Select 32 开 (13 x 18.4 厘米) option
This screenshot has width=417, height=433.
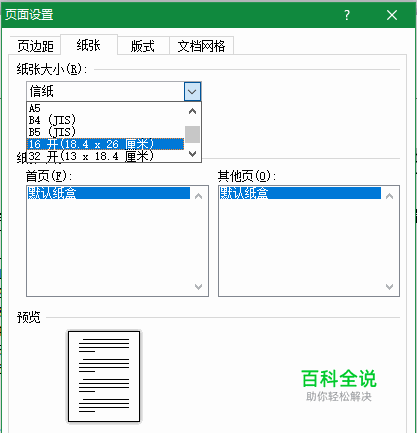[105, 156]
